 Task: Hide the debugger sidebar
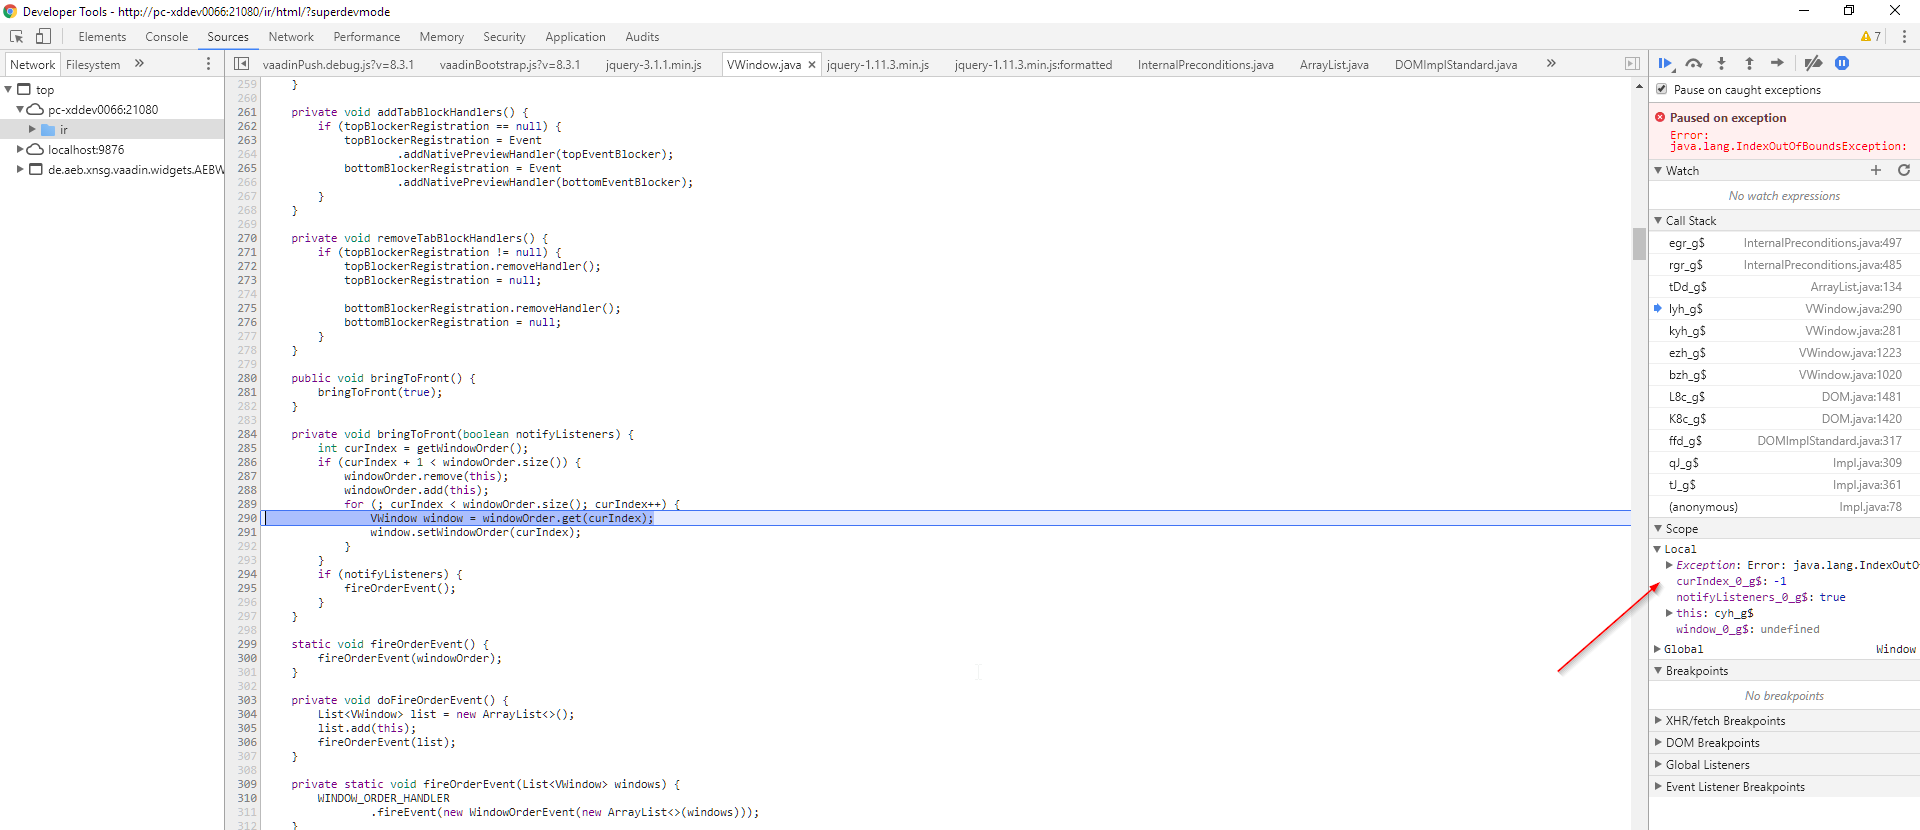(x=1632, y=63)
